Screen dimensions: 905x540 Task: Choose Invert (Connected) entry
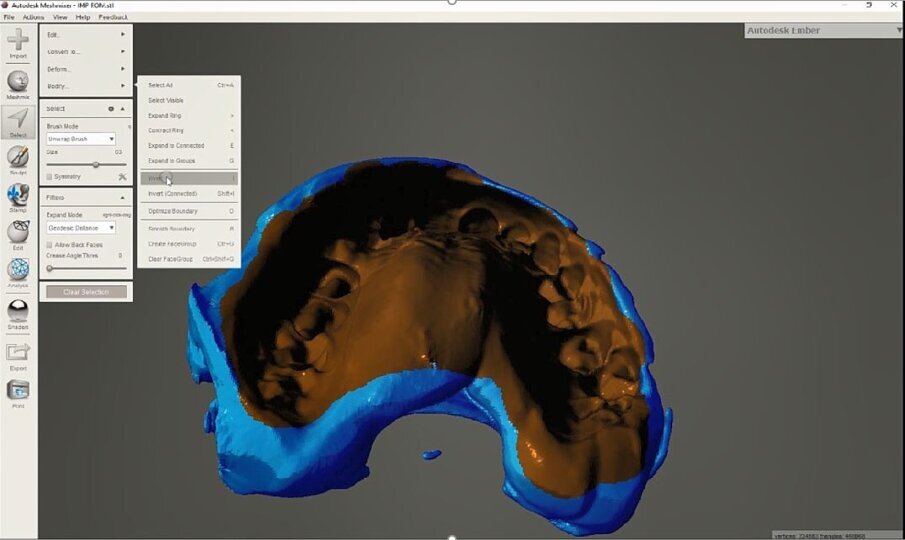click(189, 194)
